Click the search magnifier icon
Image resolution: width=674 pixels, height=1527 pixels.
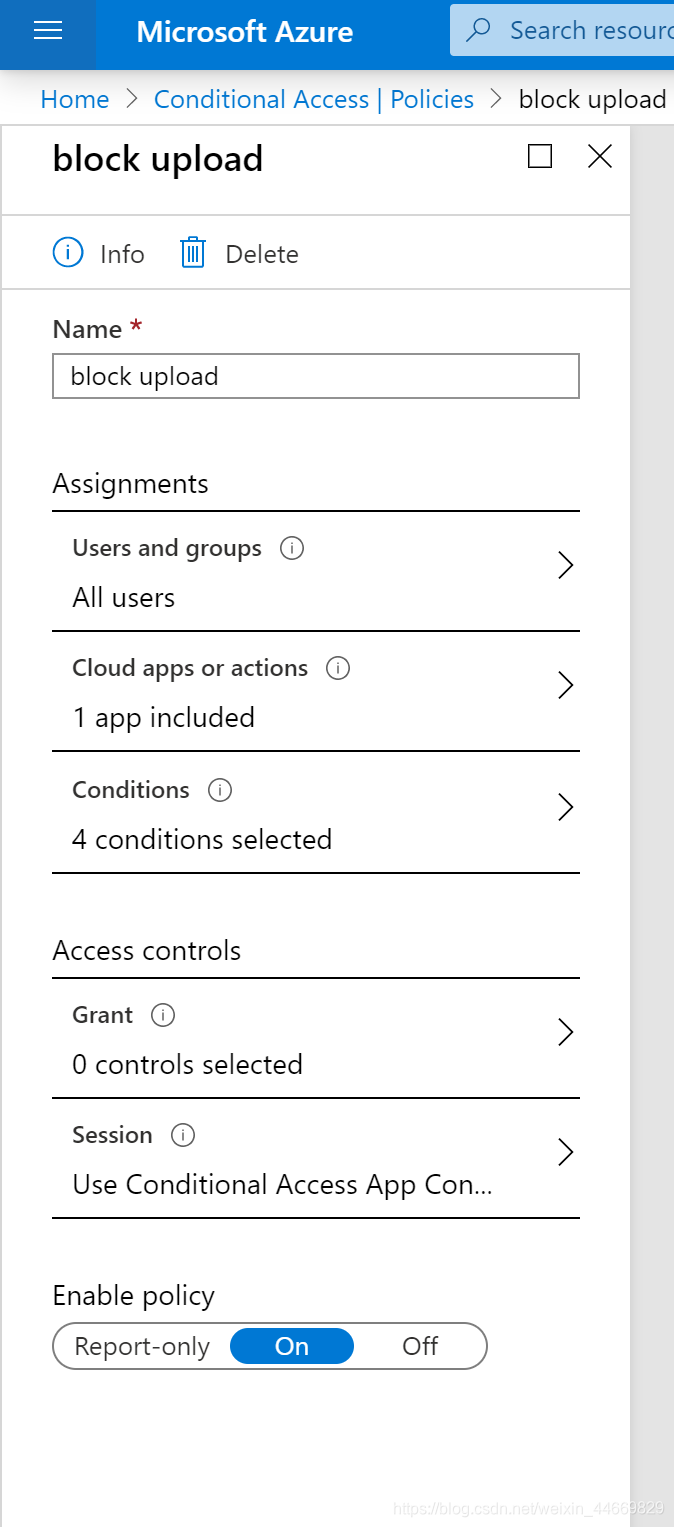[x=479, y=31]
